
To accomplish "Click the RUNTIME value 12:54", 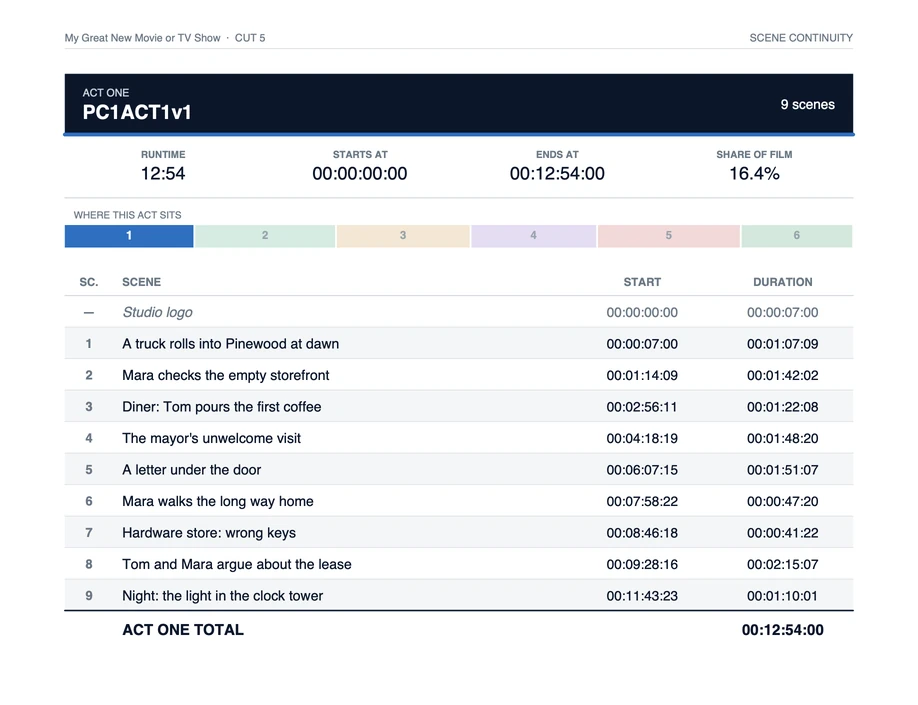I will click(163, 173).
